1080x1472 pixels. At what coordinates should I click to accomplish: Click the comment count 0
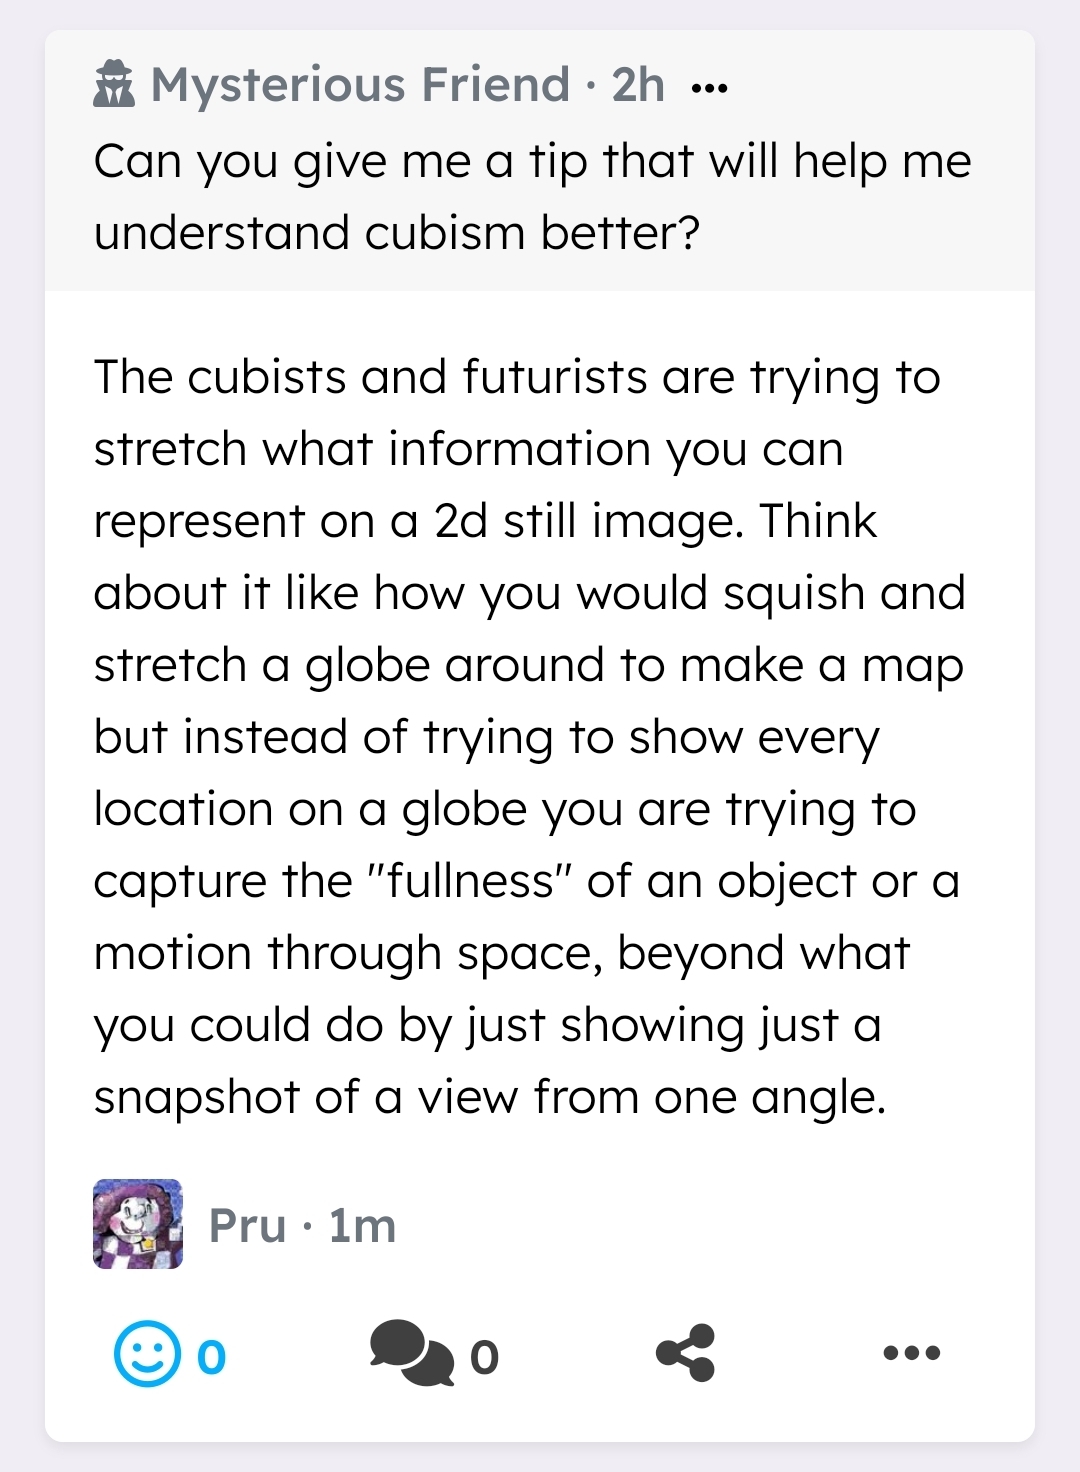point(484,1357)
